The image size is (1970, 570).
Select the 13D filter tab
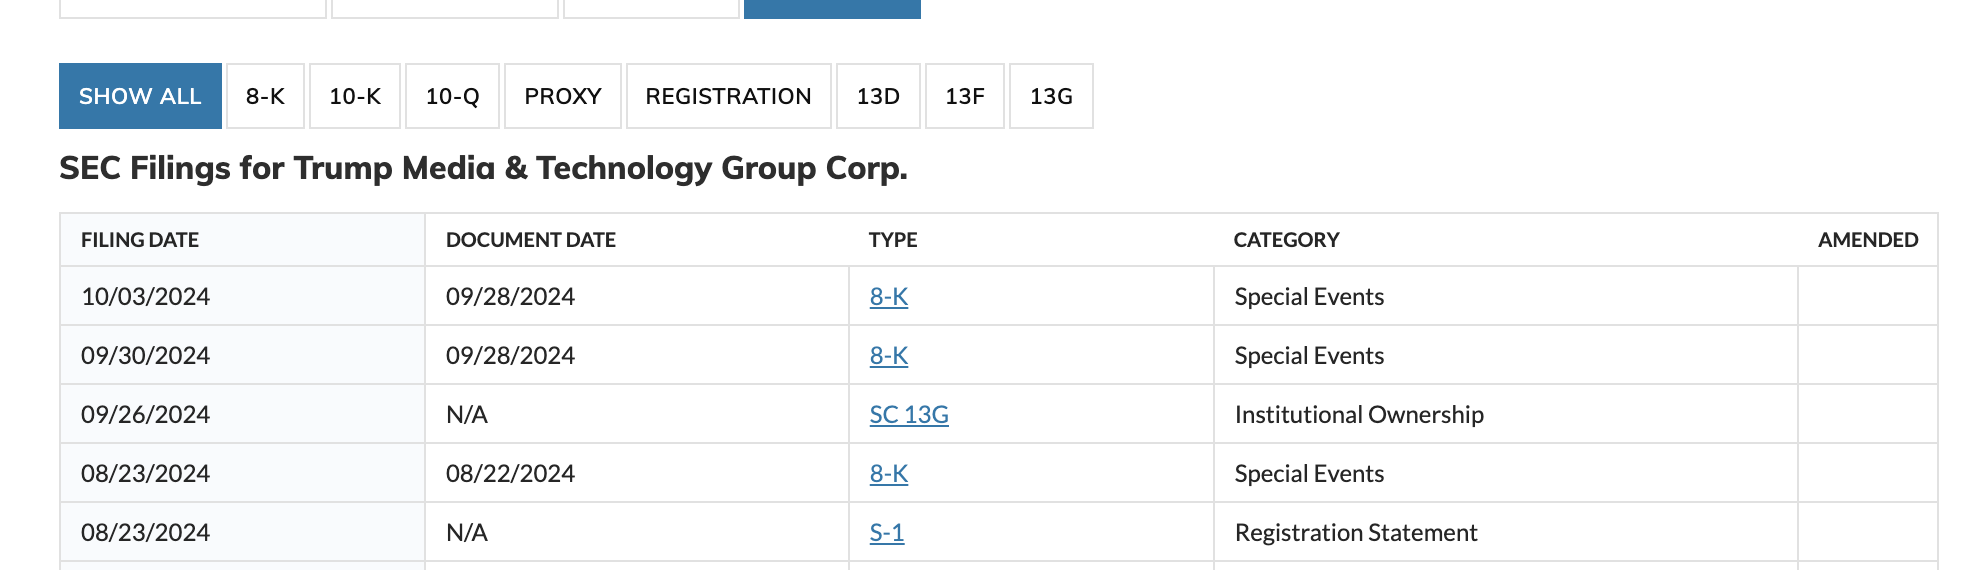[x=878, y=96]
